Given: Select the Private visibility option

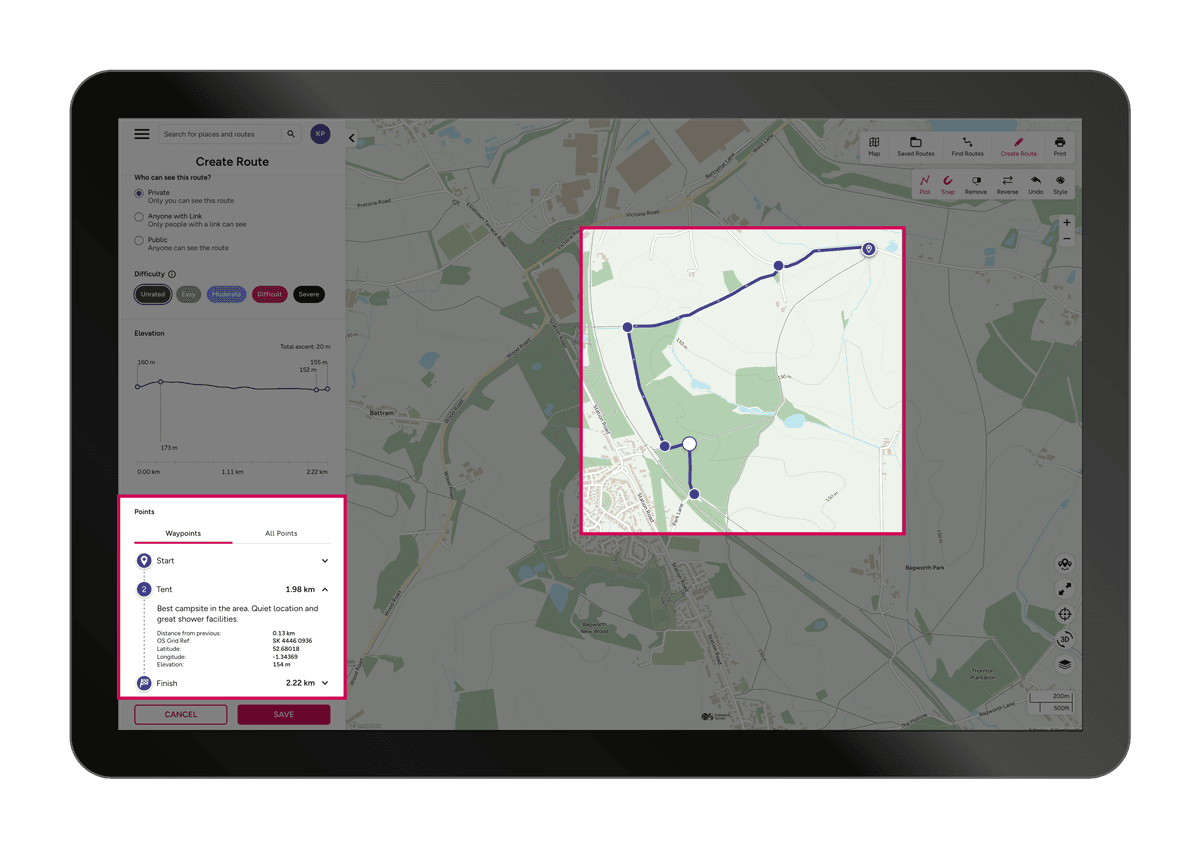Looking at the screenshot, I should click(x=139, y=192).
